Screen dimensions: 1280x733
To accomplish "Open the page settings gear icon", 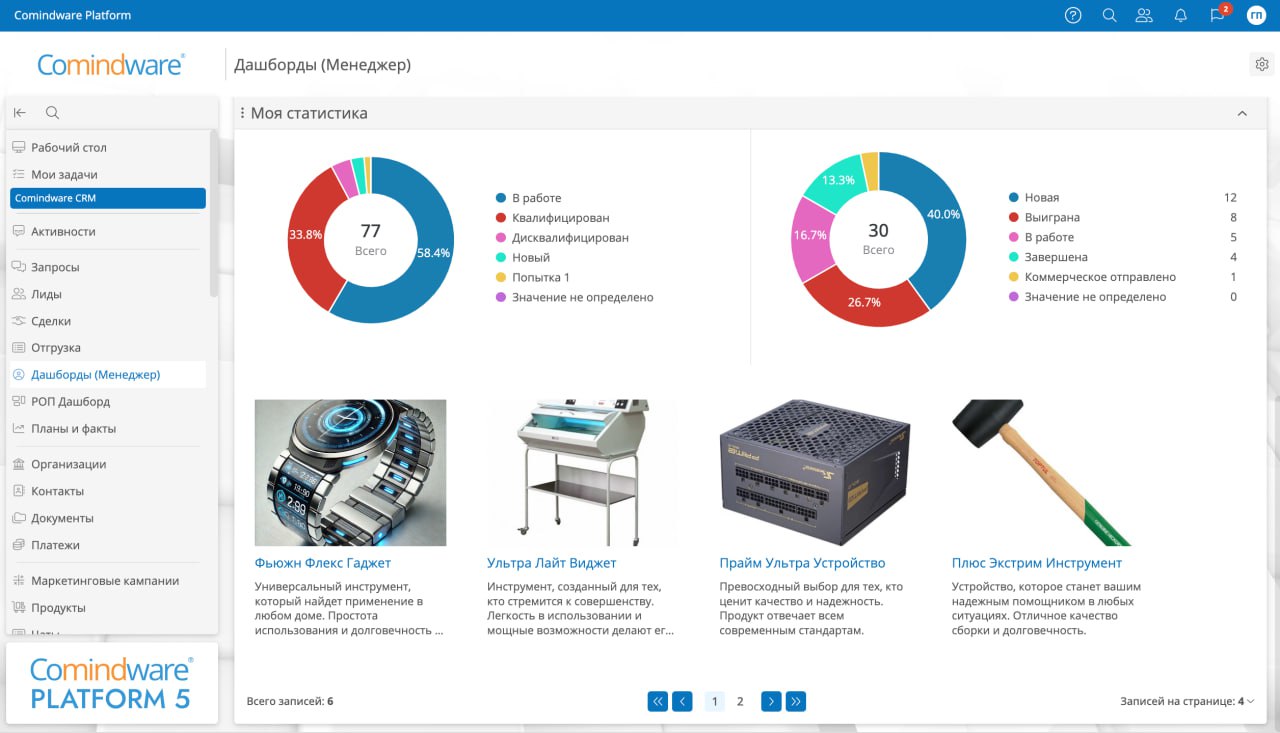I will point(1261,64).
